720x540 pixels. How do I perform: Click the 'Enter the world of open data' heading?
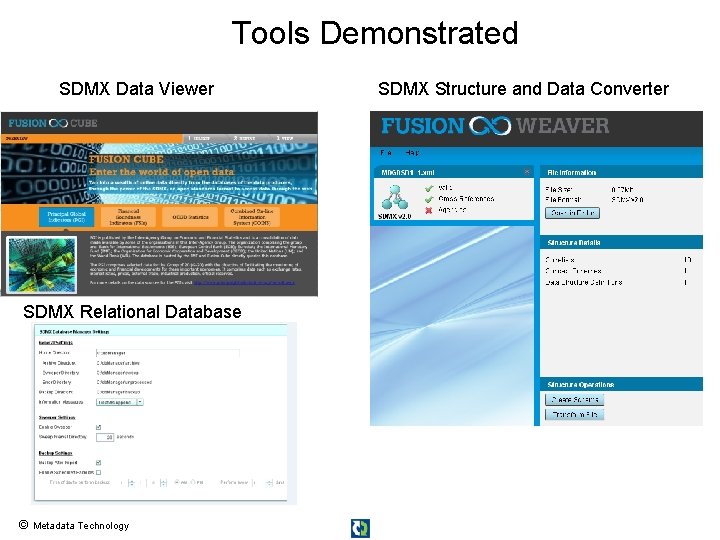click(x=162, y=172)
